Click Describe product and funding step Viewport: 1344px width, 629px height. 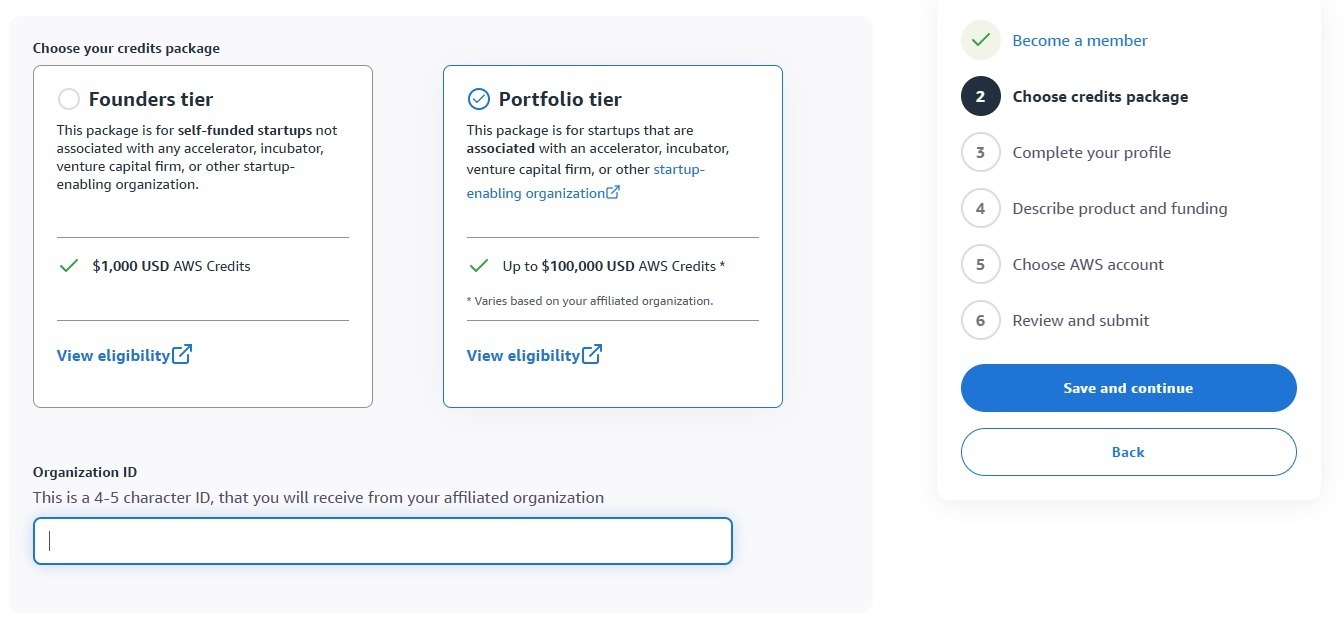click(x=1120, y=208)
